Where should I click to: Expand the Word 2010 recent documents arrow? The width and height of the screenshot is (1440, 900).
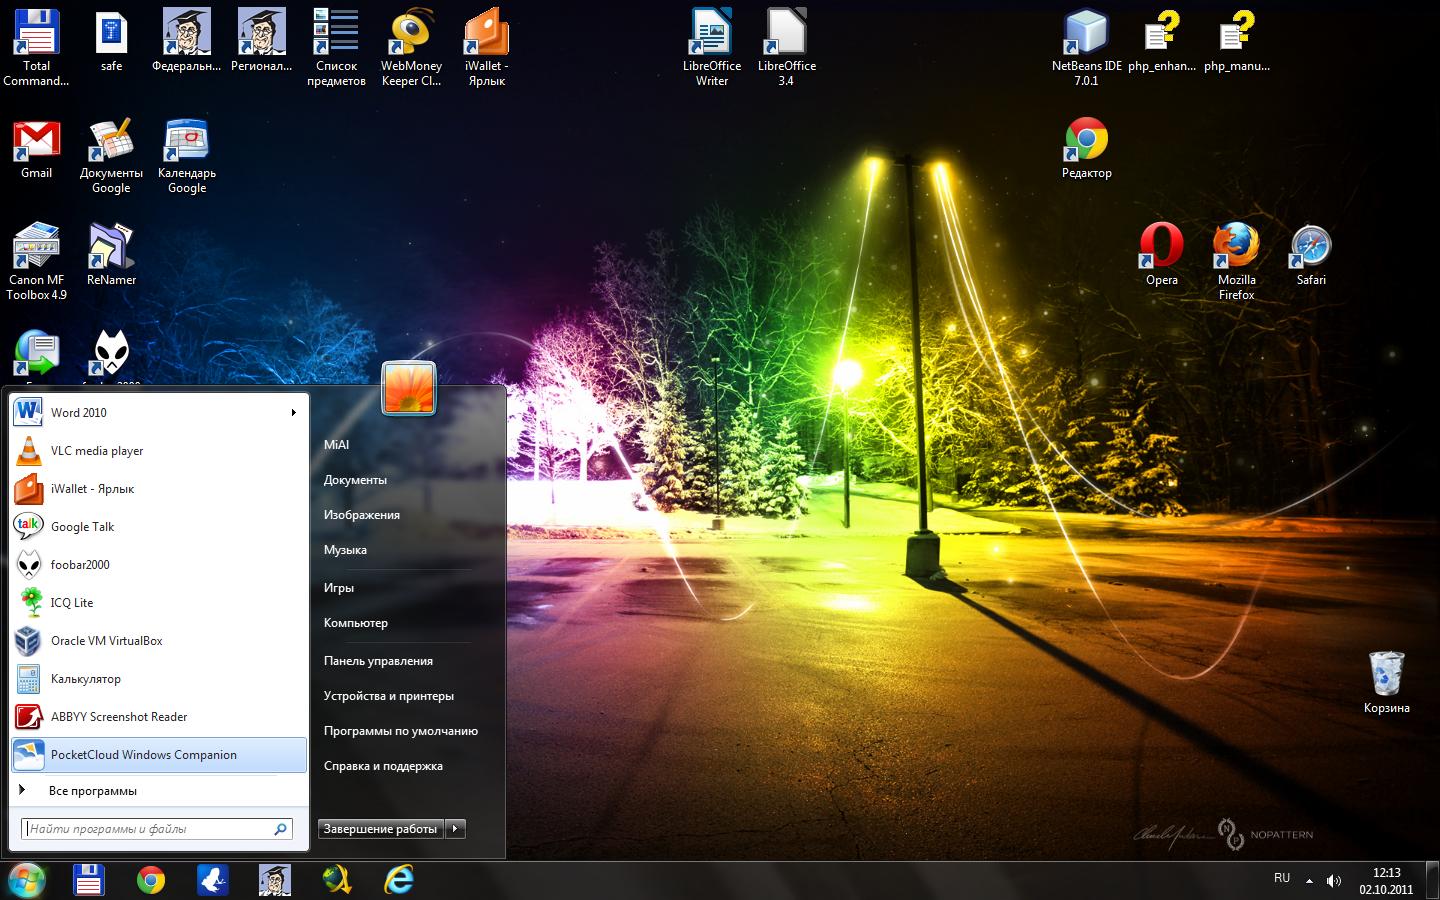tap(293, 412)
